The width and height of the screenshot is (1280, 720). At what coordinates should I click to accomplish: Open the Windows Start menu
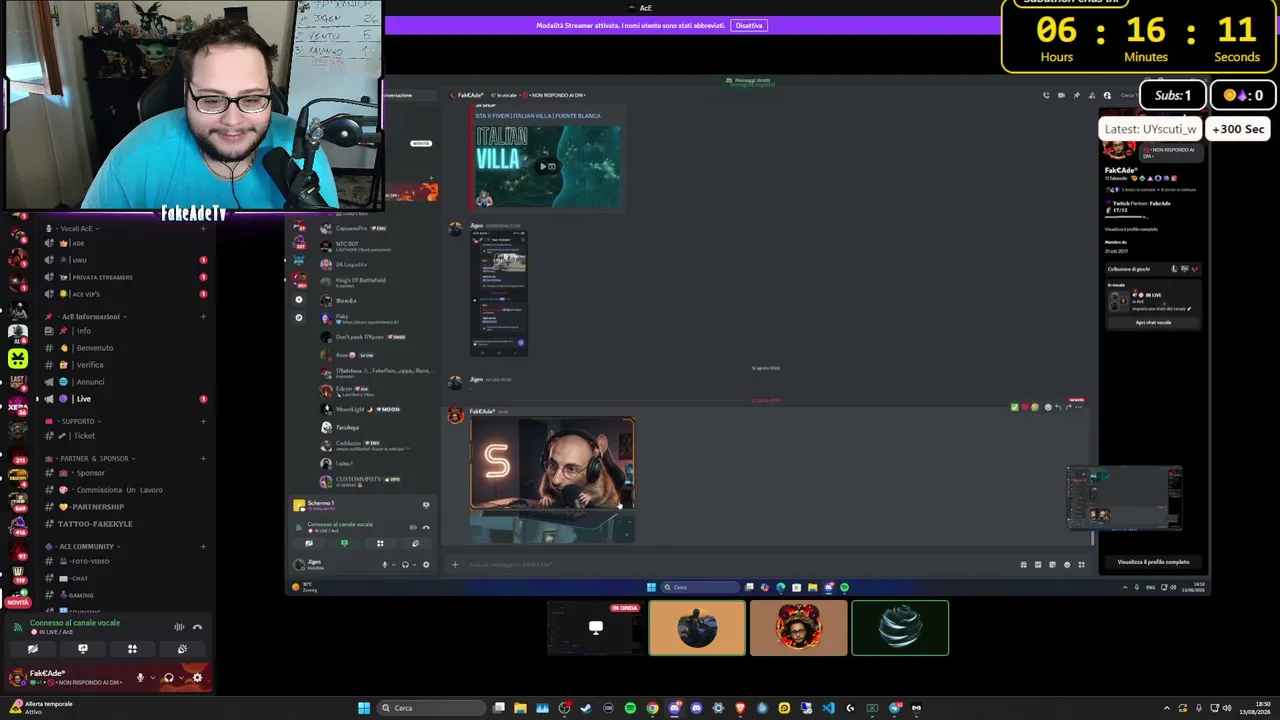(364, 708)
